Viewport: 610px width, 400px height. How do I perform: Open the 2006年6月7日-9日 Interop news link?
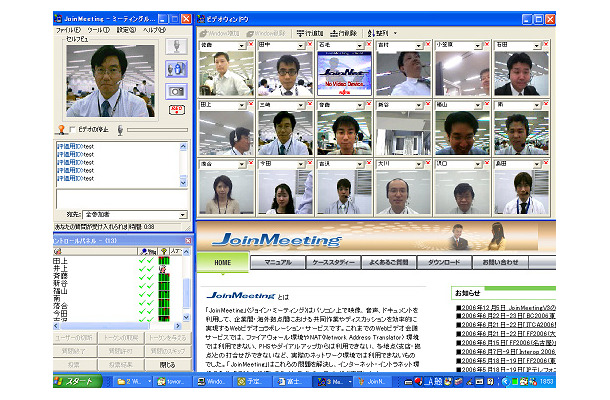506,352
